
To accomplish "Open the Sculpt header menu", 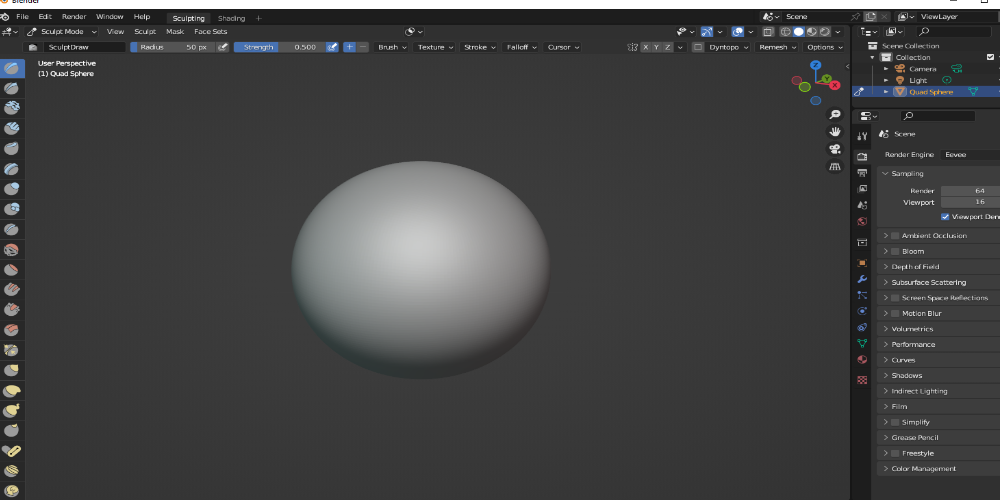I will click(x=145, y=32).
